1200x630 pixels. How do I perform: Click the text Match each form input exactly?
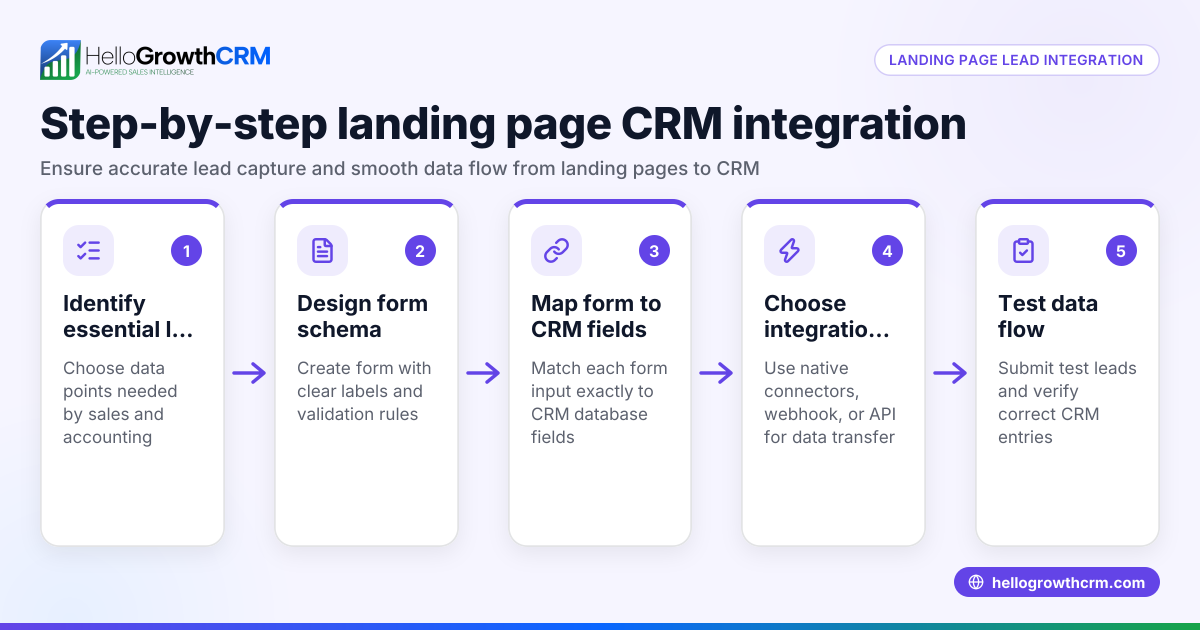coord(599,402)
